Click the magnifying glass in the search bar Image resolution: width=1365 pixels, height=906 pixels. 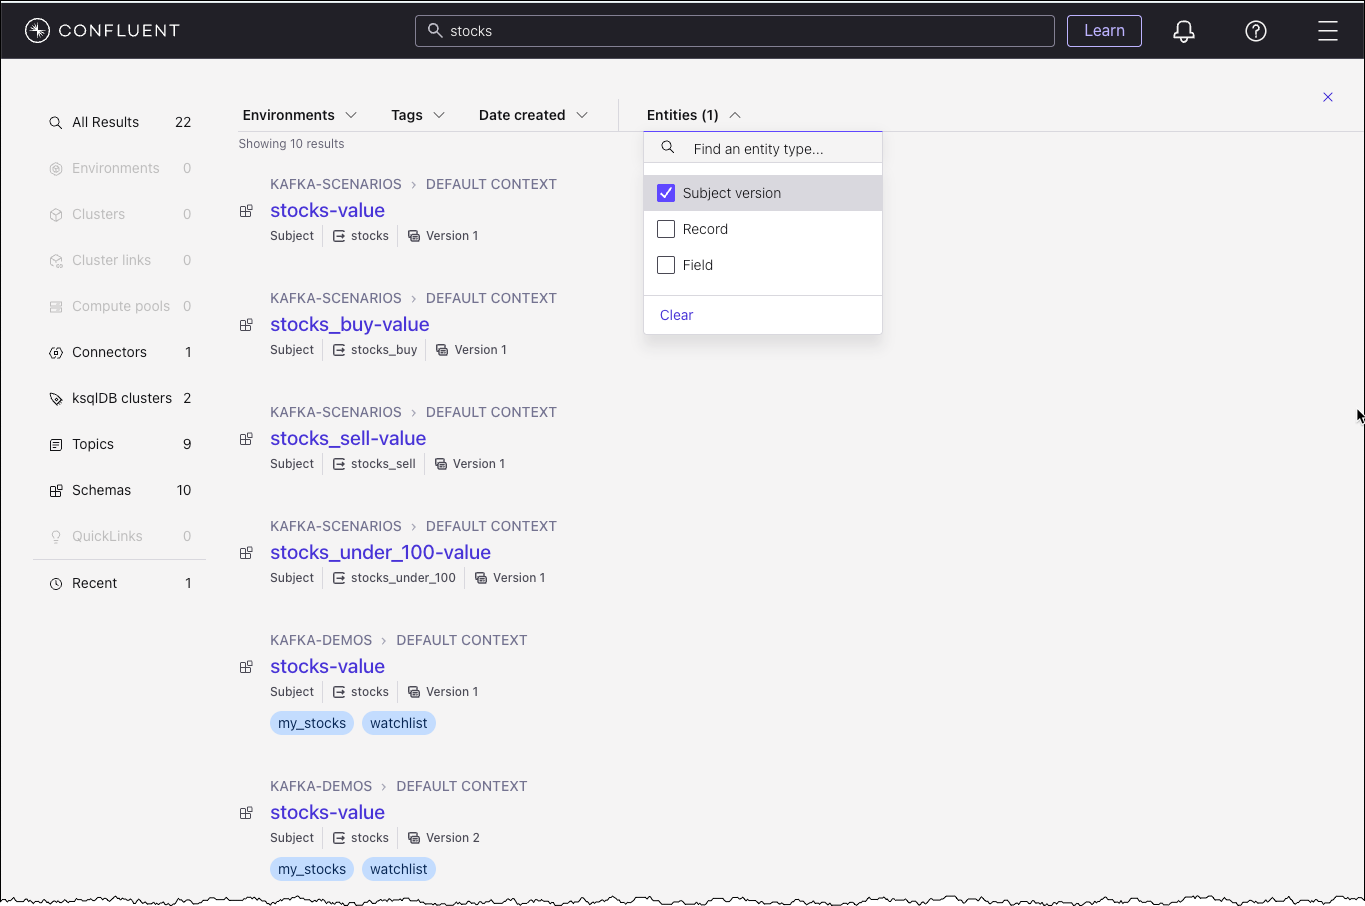pyautogui.click(x=434, y=31)
